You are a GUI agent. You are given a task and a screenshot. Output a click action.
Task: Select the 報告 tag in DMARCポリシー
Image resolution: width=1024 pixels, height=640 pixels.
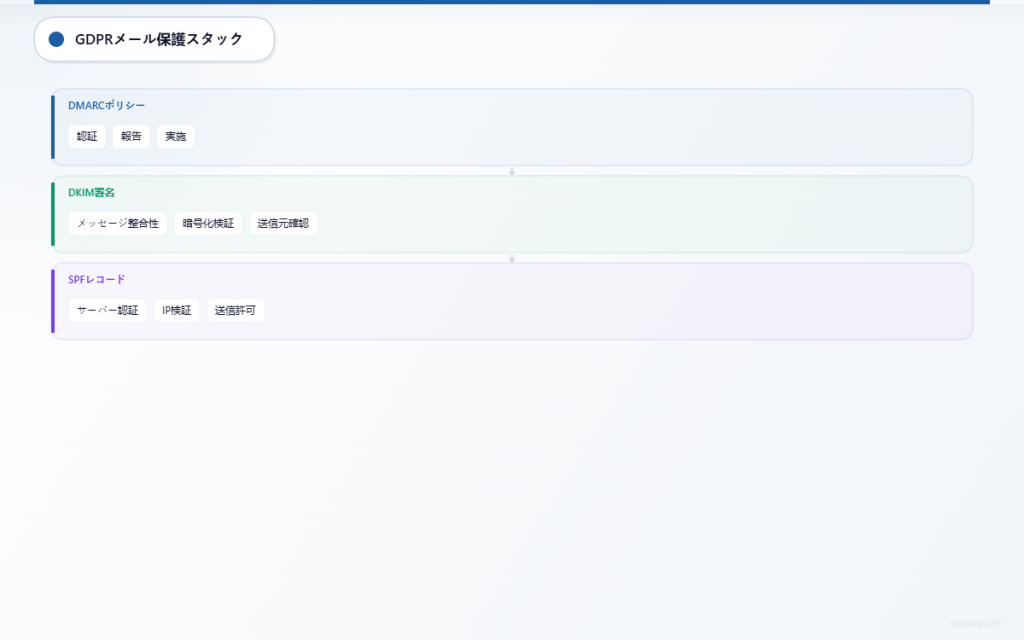(x=131, y=136)
